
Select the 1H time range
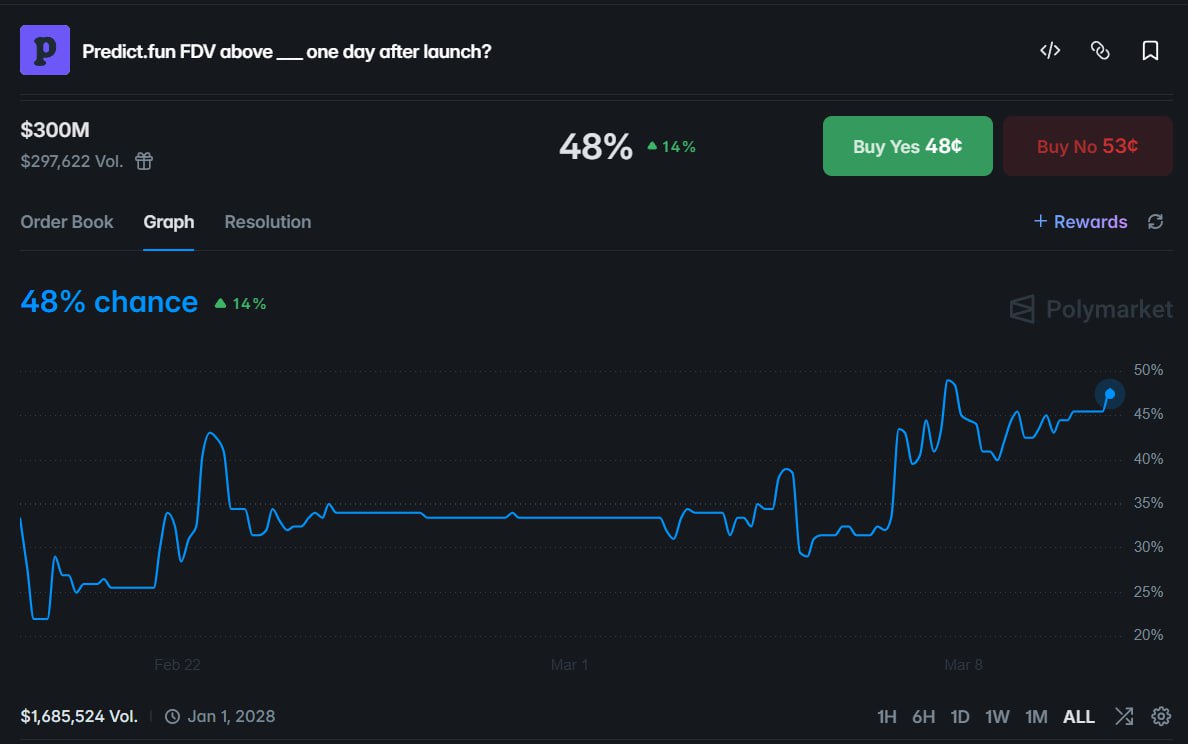886,716
